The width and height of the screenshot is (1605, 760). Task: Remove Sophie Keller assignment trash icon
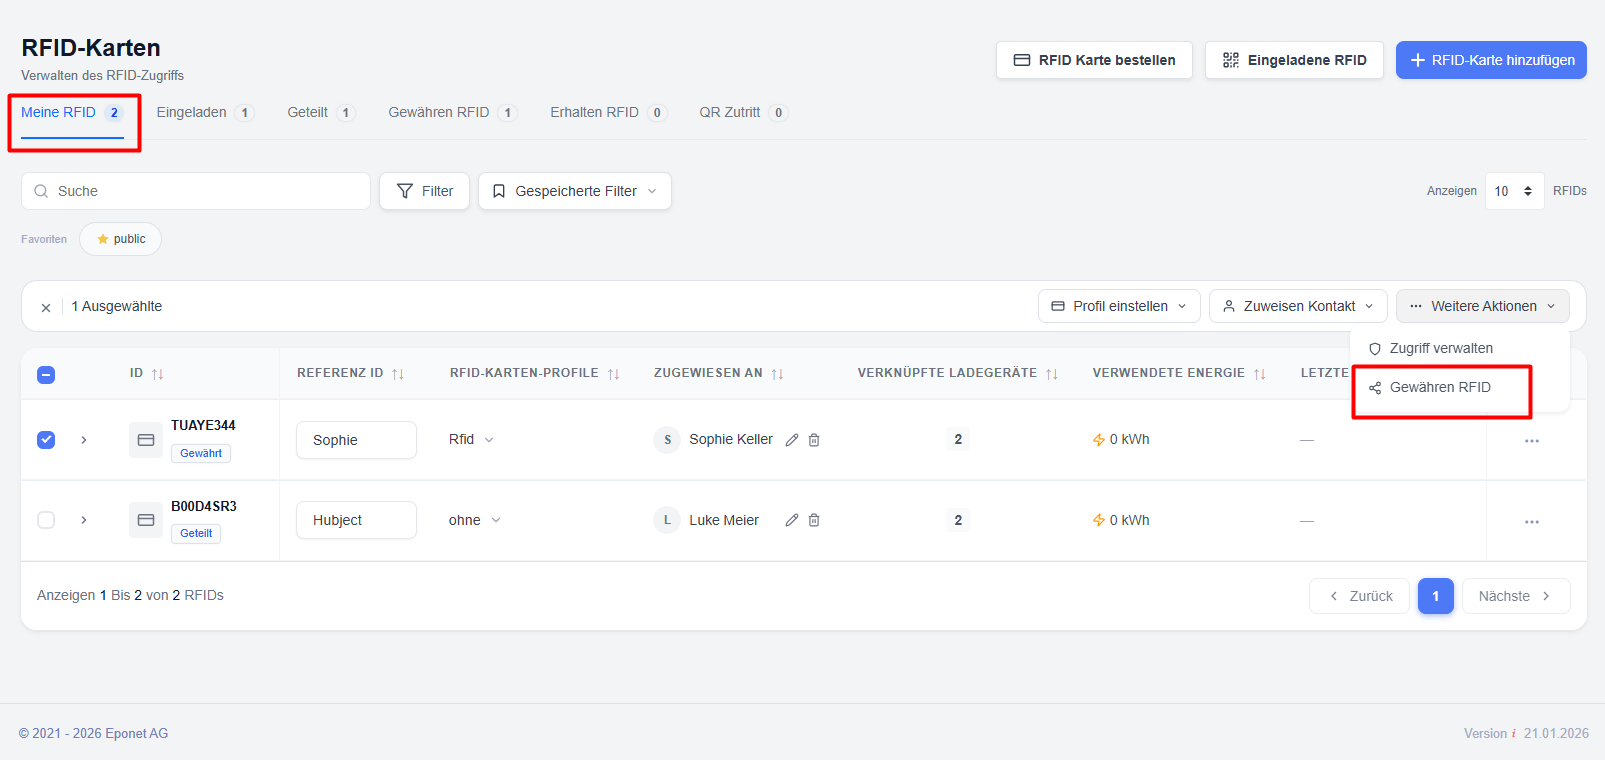[814, 440]
